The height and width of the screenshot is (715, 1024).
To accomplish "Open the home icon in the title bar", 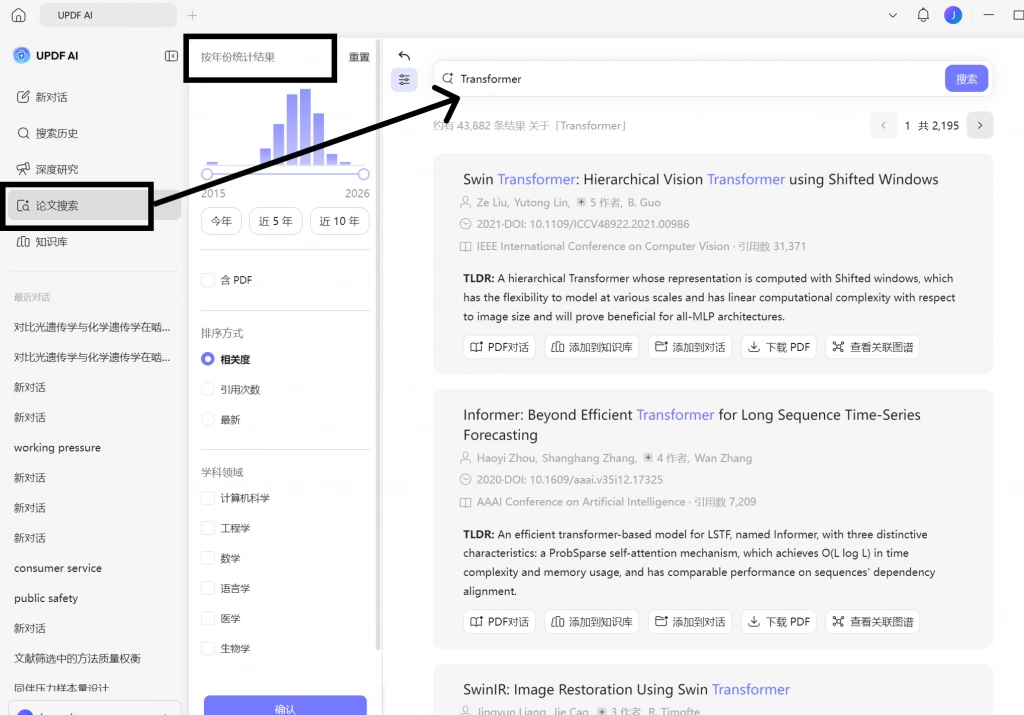I will click(x=19, y=15).
